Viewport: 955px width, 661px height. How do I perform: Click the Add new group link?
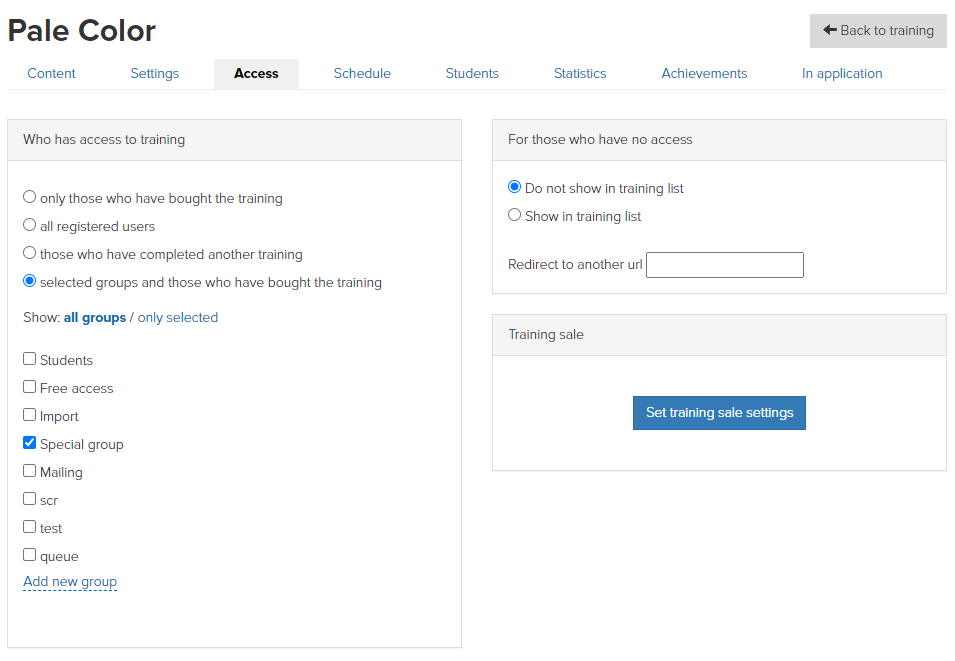[70, 582]
